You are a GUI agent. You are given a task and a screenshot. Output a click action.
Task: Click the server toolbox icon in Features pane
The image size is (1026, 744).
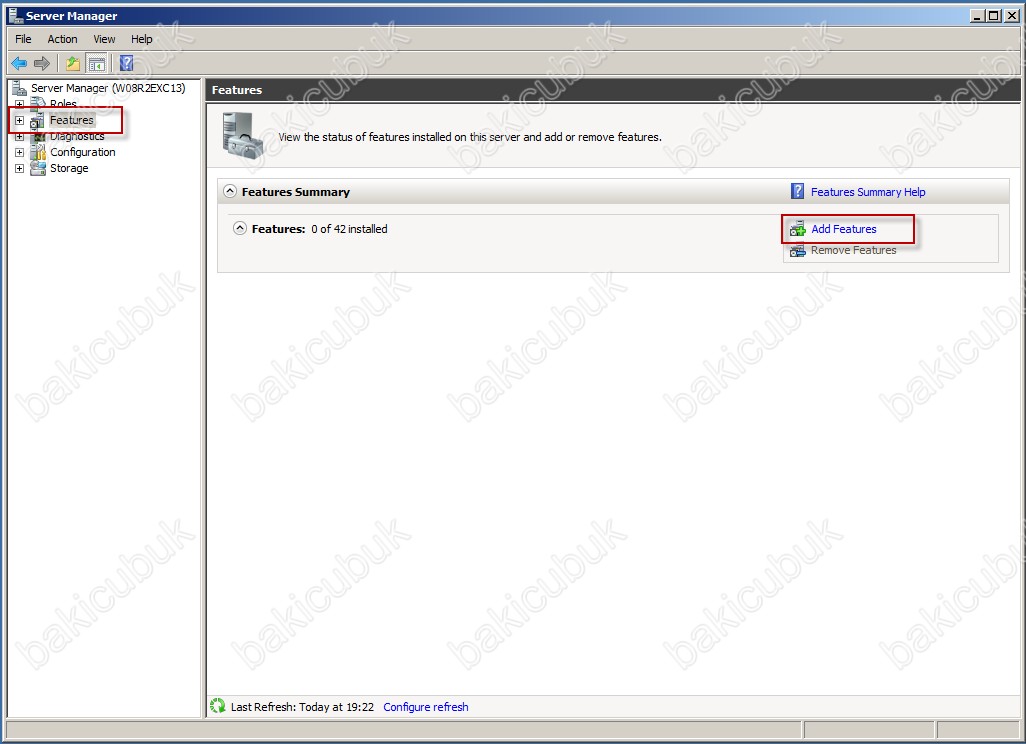pyautogui.click(x=242, y=136)
